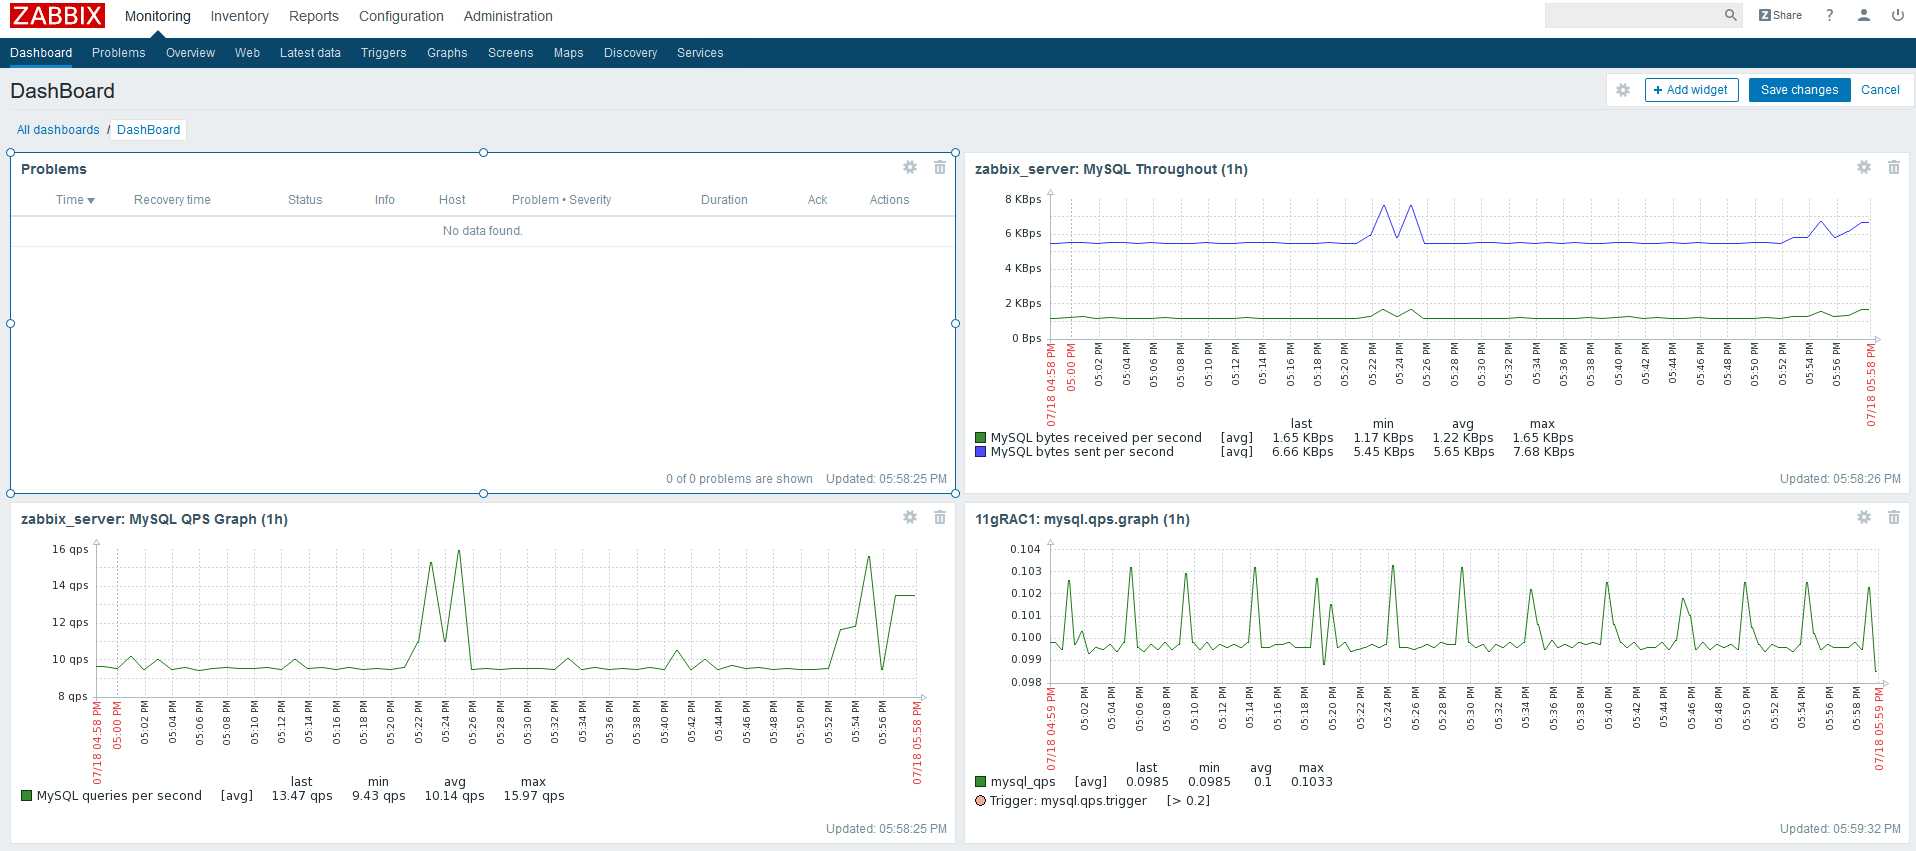Click the right-middle resize handle of Problems widget
Image resolution: width=1916 pixels, height=851 pixels.
pos(955,323)
